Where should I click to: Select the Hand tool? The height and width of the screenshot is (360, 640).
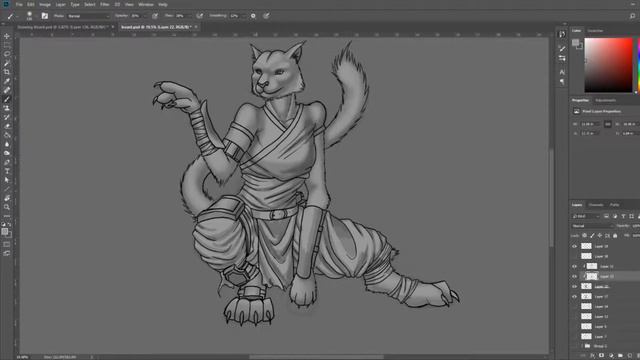click(7, 198)
